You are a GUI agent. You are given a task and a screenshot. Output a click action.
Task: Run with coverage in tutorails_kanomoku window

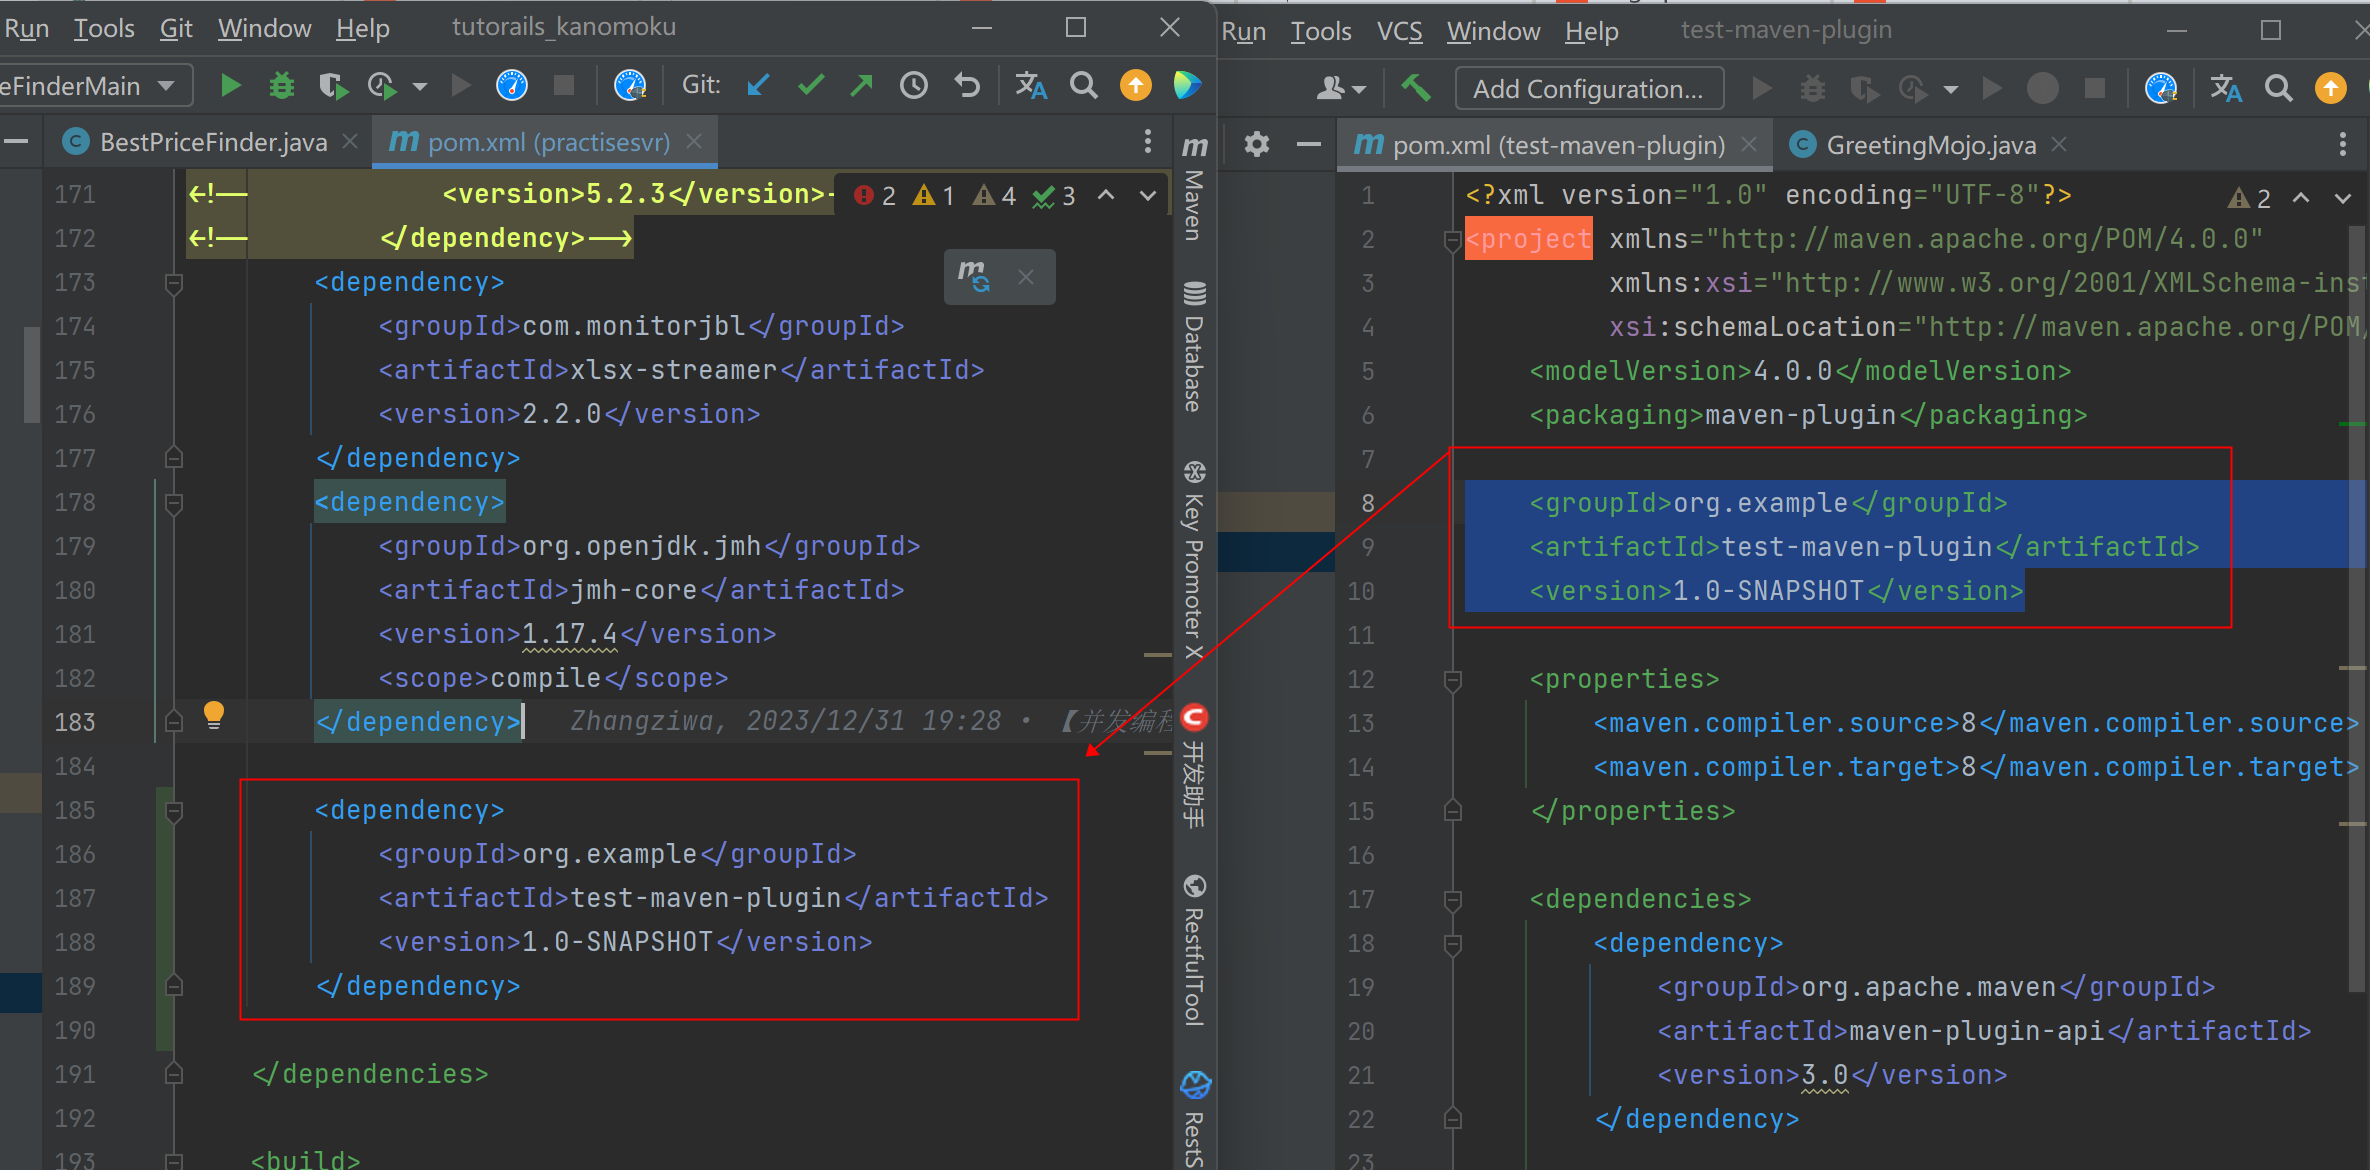(332, 86)
